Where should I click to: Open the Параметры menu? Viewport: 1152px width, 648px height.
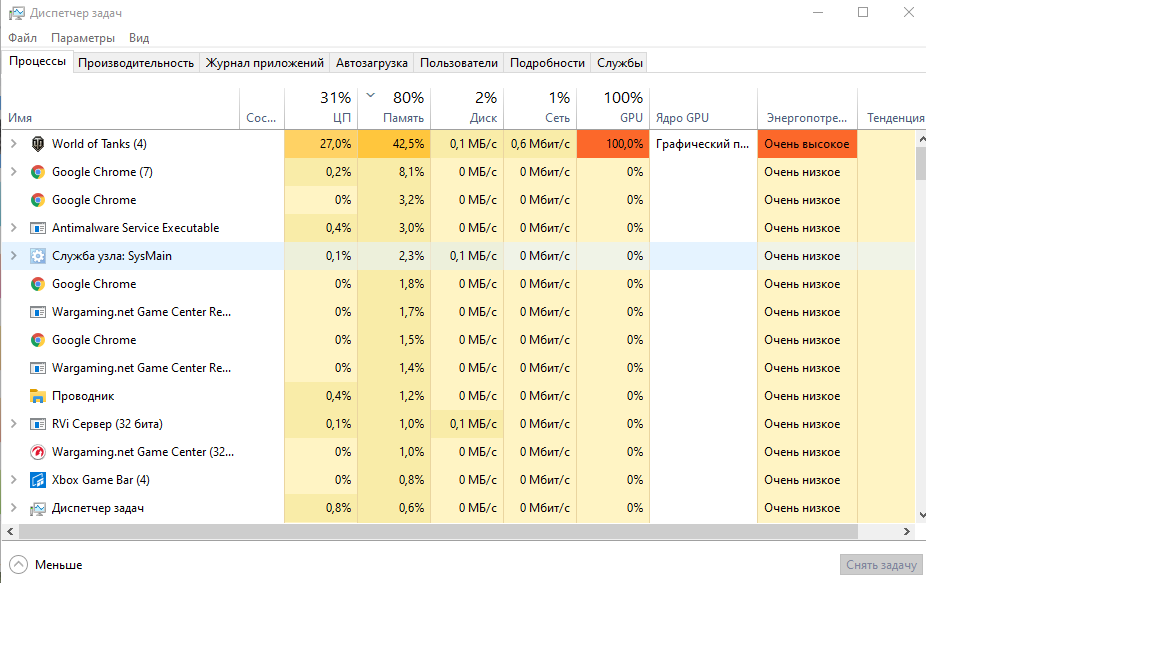(83, 38)
